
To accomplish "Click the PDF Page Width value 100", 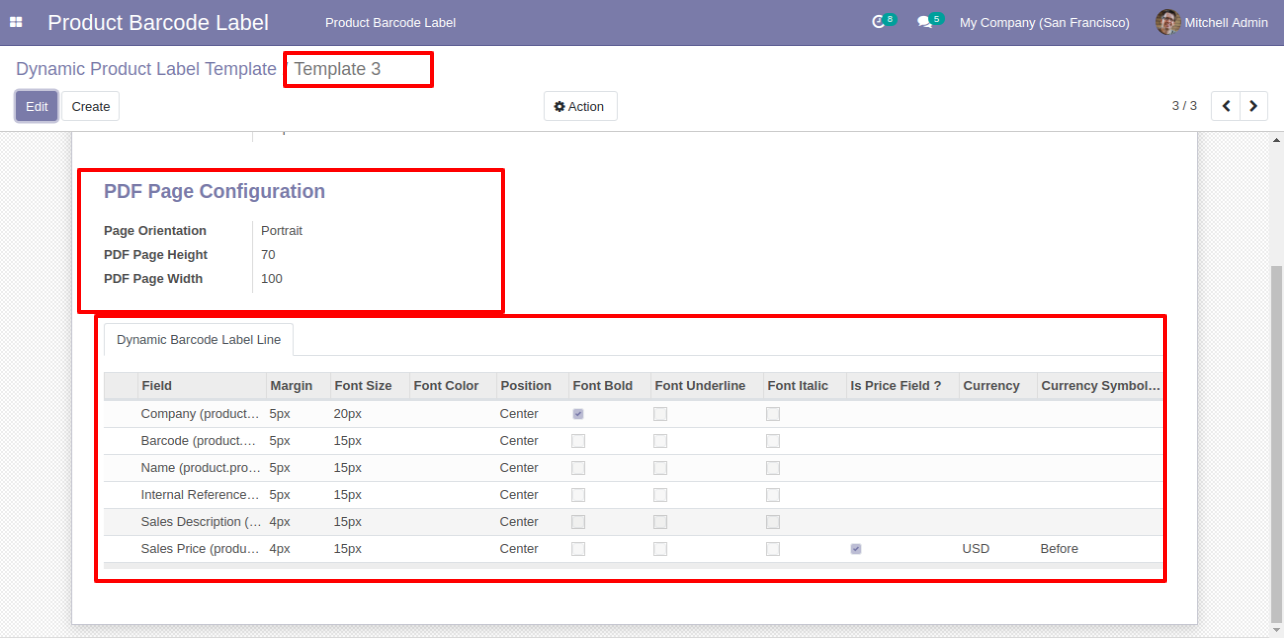I will 272,279.
